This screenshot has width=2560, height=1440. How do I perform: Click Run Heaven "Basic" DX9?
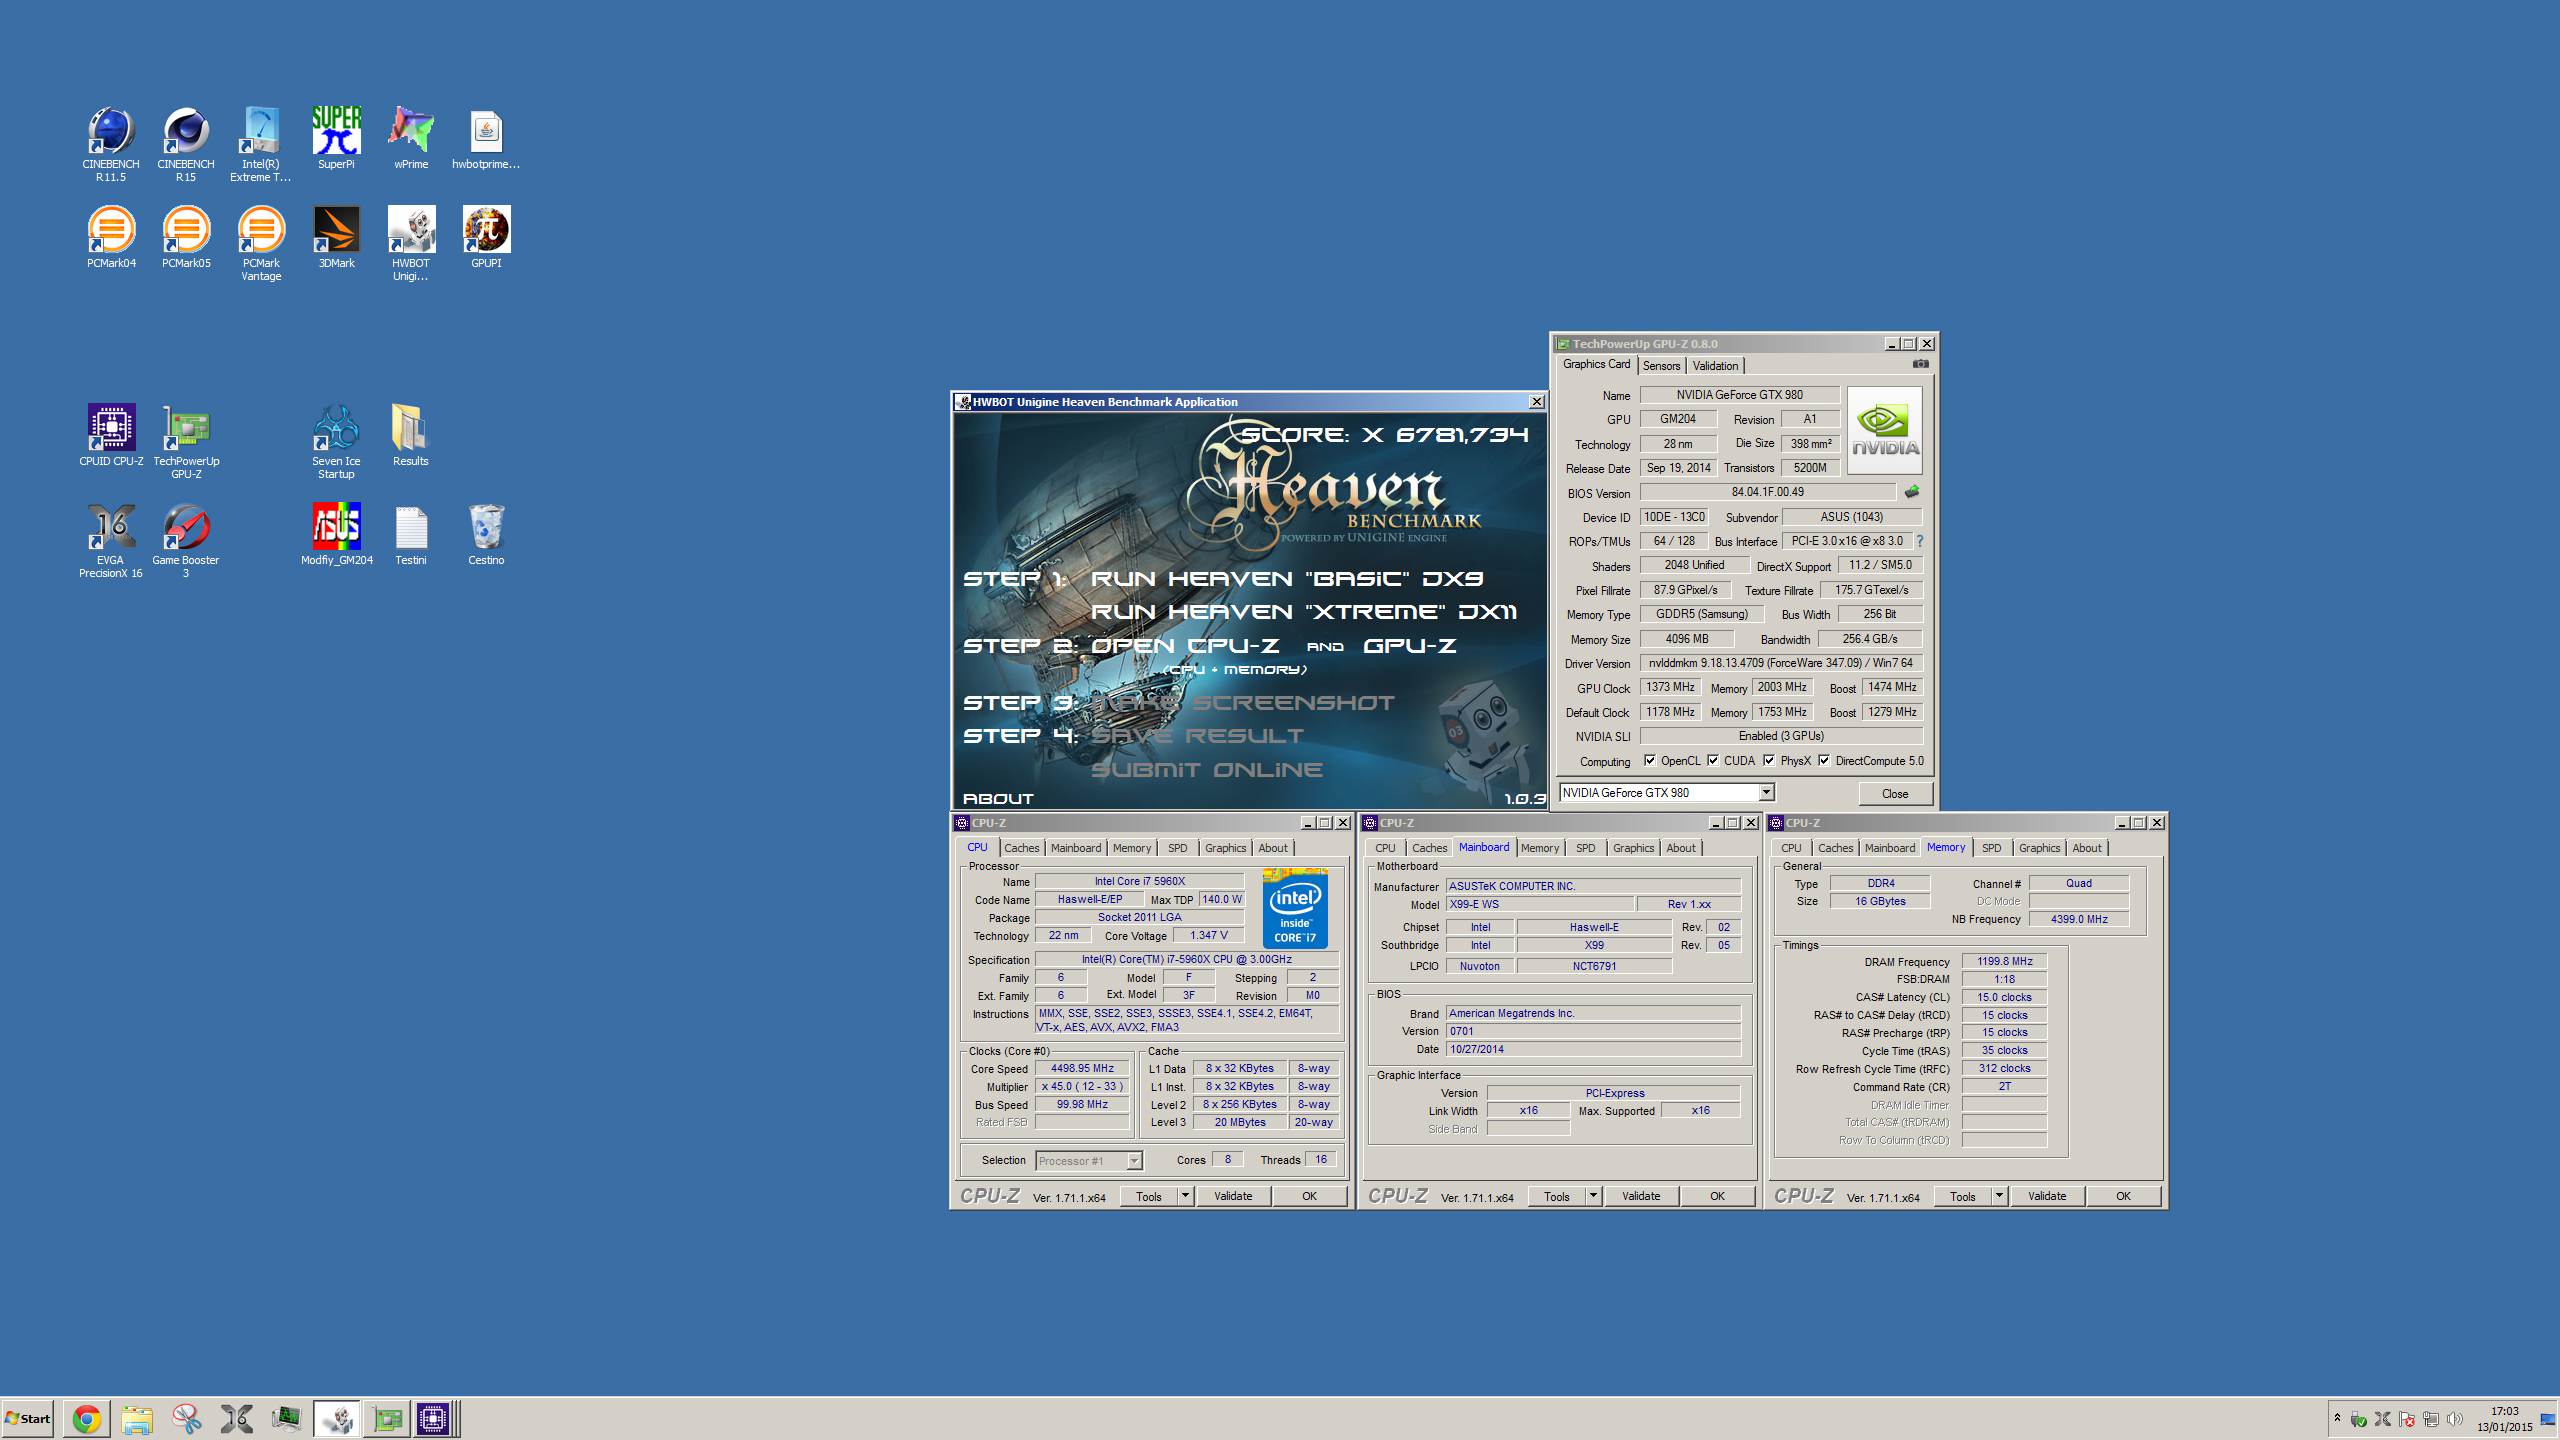(x=1287, y=579)
